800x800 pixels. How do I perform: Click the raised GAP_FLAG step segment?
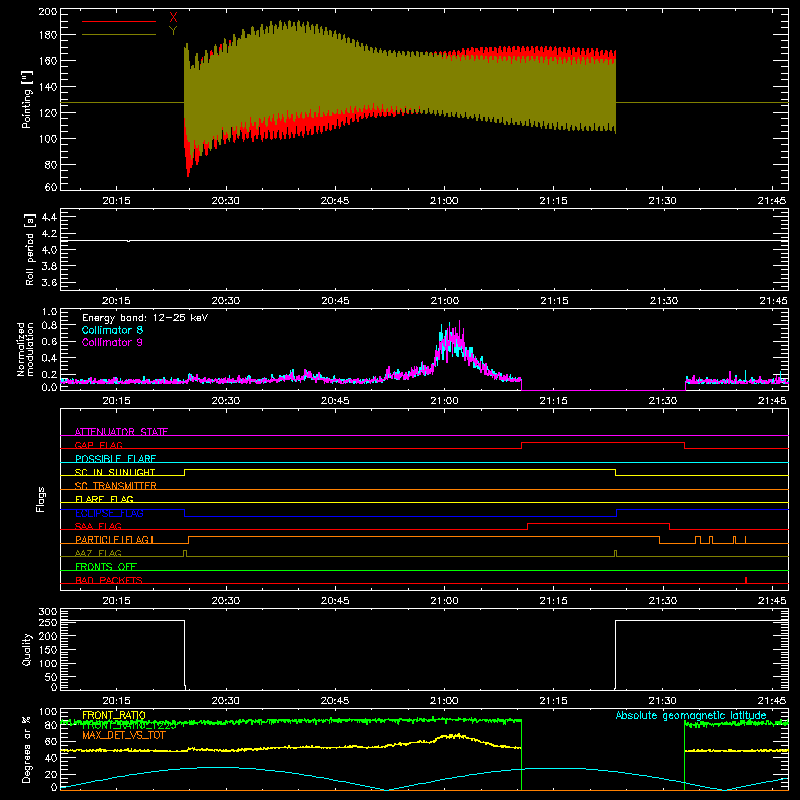603,442
